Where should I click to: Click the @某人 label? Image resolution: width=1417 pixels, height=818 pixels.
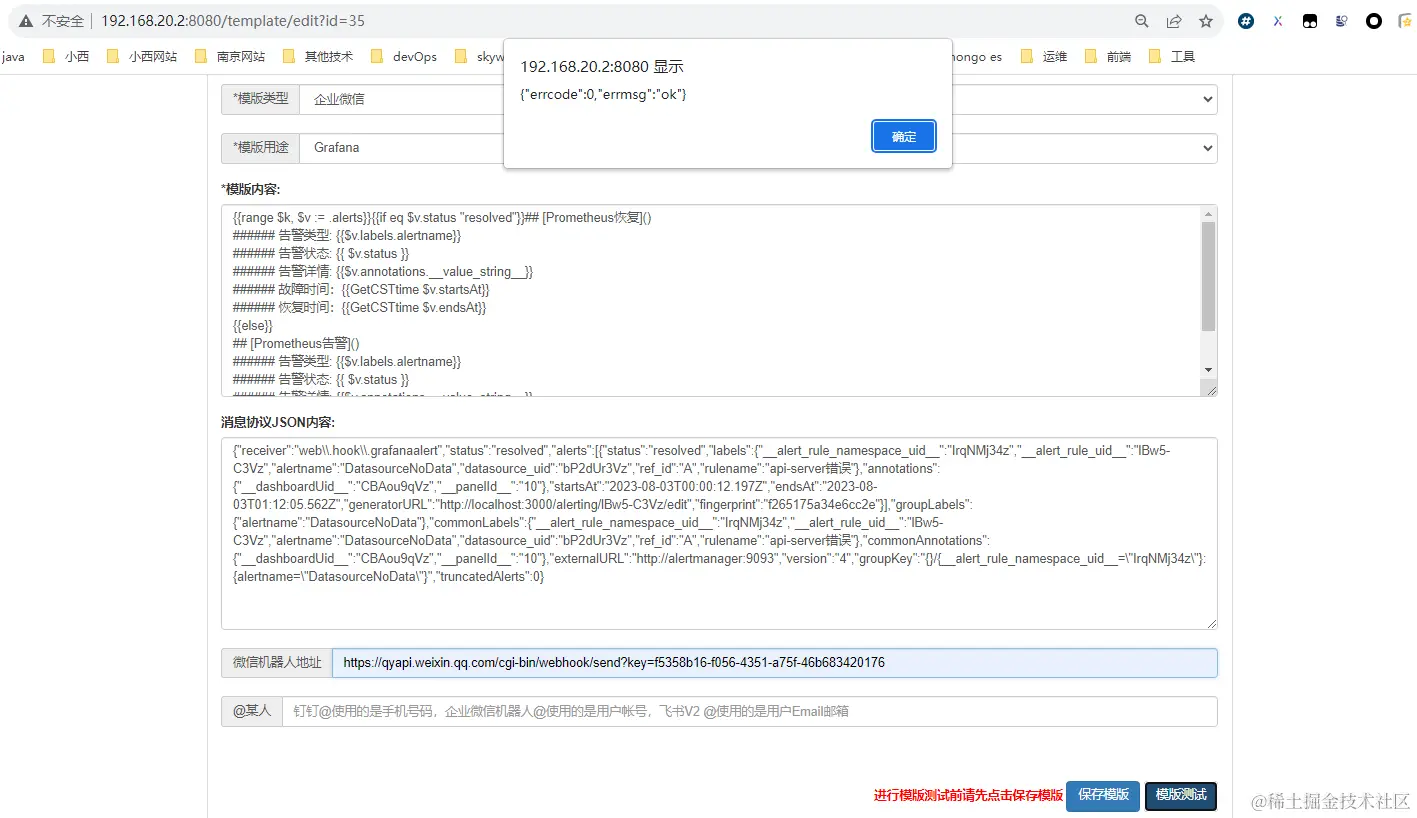(252, 711)
